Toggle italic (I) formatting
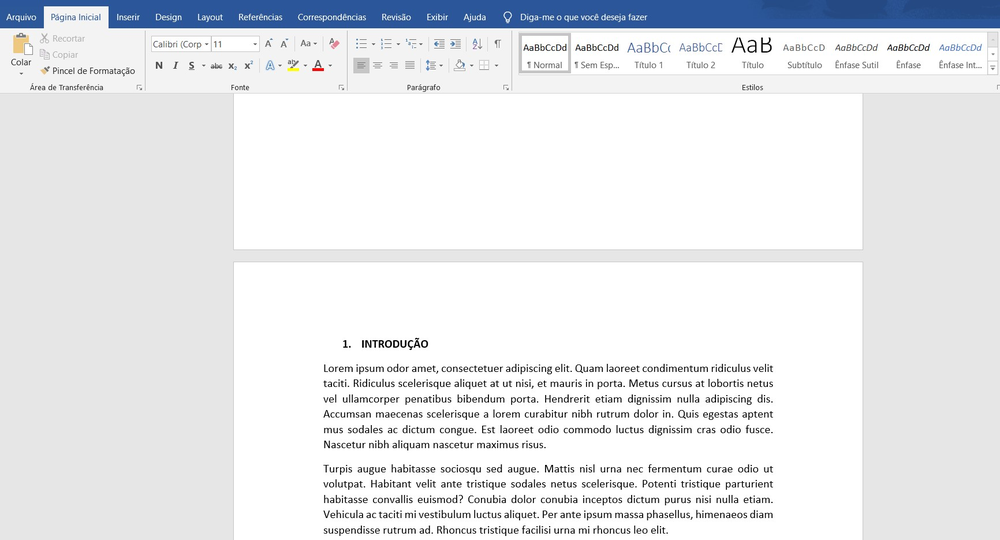 pyautogui.click(x=175, y=65)
